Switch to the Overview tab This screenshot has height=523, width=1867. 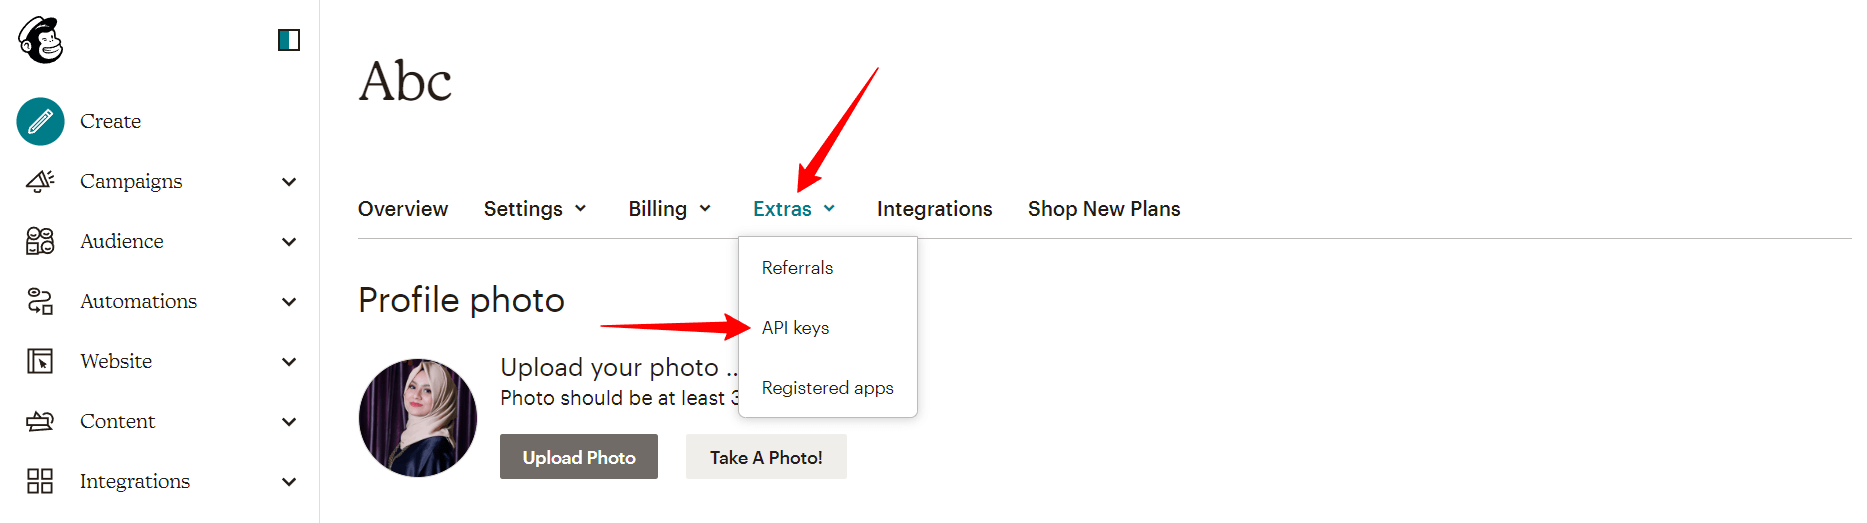coord(403,209)
